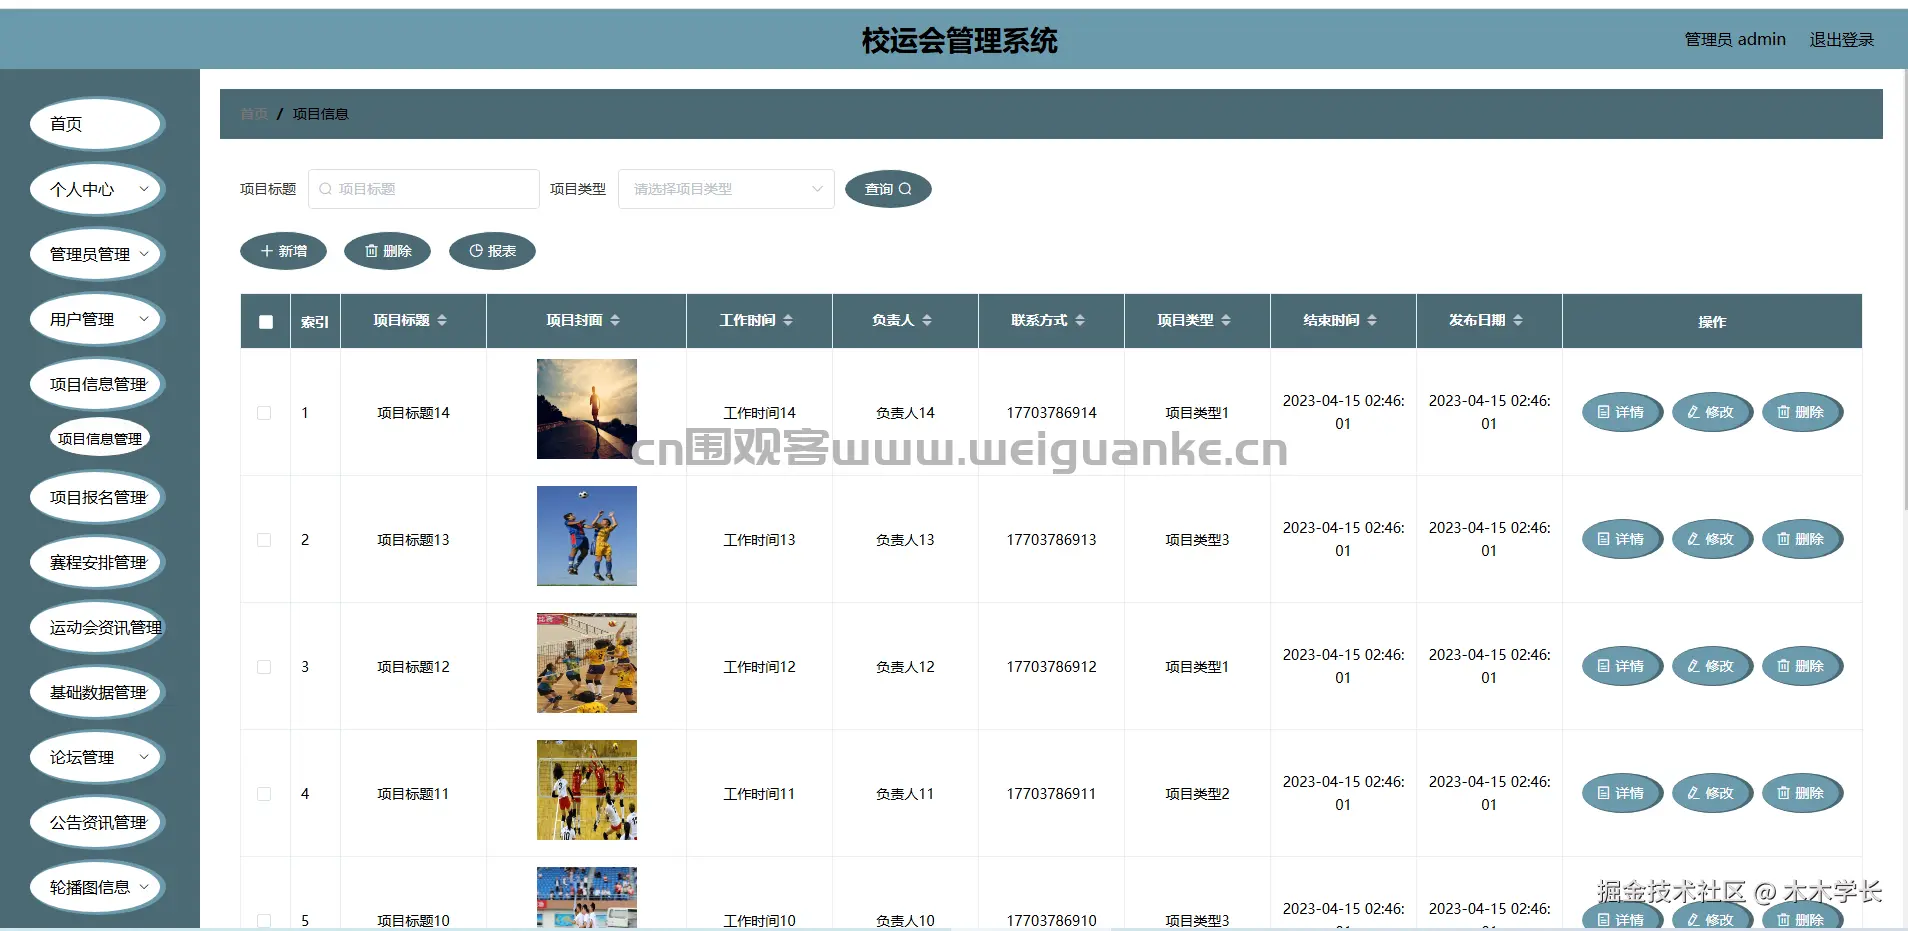Viewport: 1908px width, 931px height.
Task: Click the 负责人13 cell
Action: [x=905, y=540]
